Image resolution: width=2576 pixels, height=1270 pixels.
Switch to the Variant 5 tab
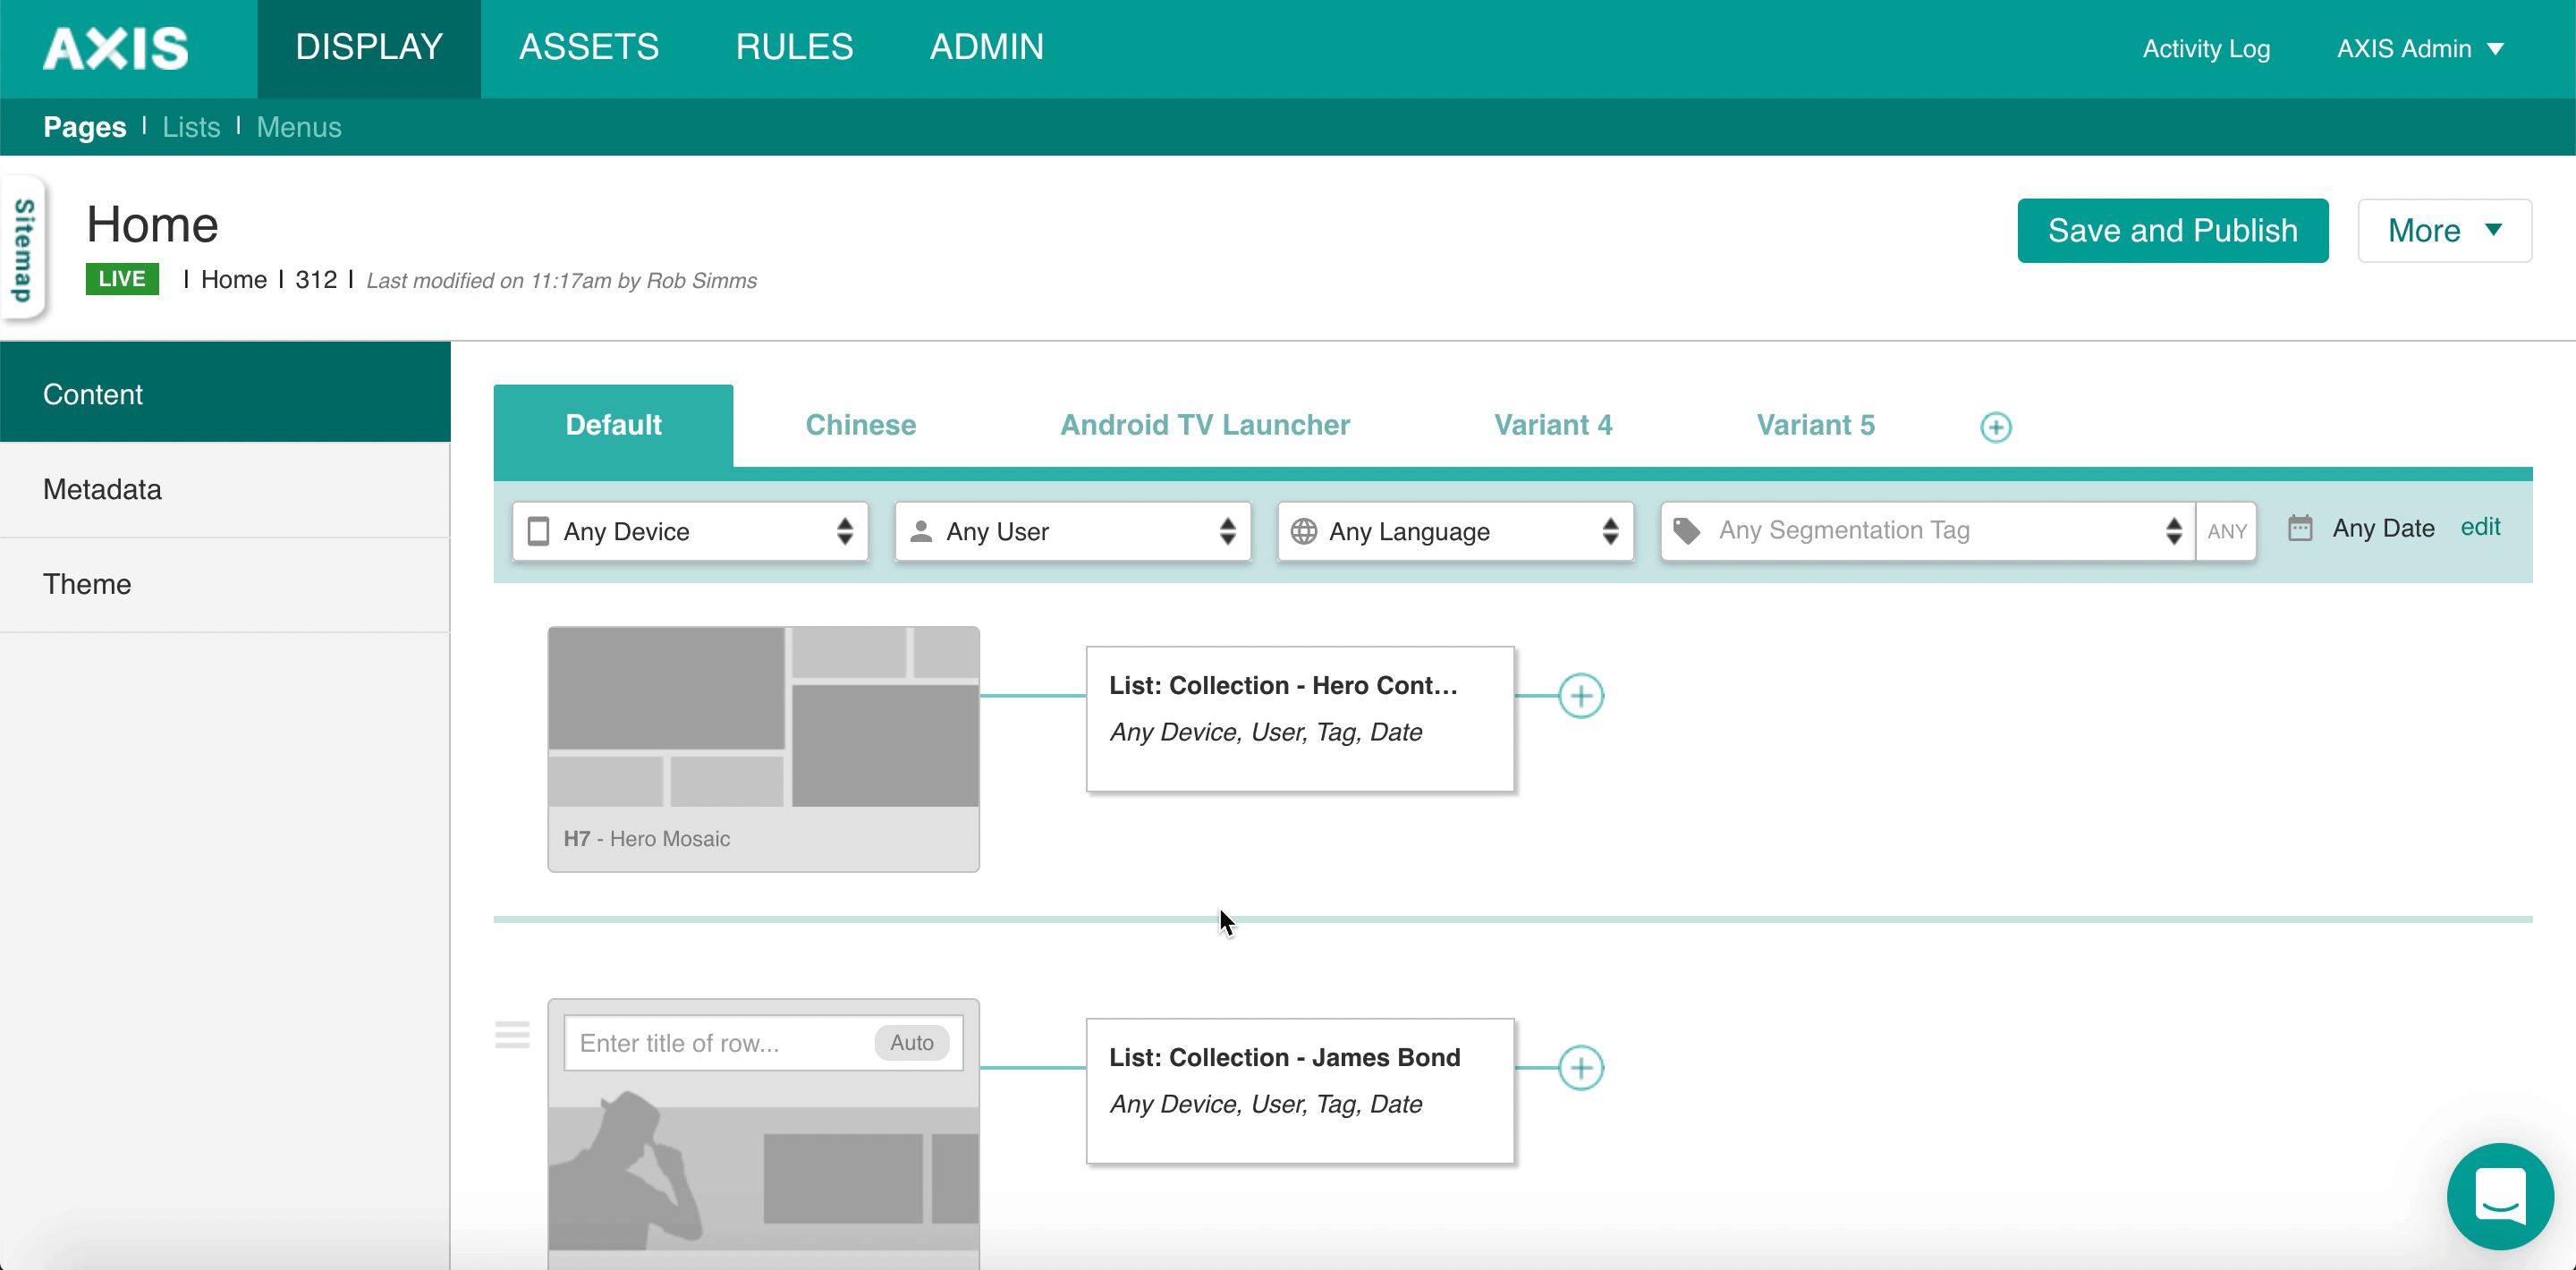click(x=1816, y=425)
